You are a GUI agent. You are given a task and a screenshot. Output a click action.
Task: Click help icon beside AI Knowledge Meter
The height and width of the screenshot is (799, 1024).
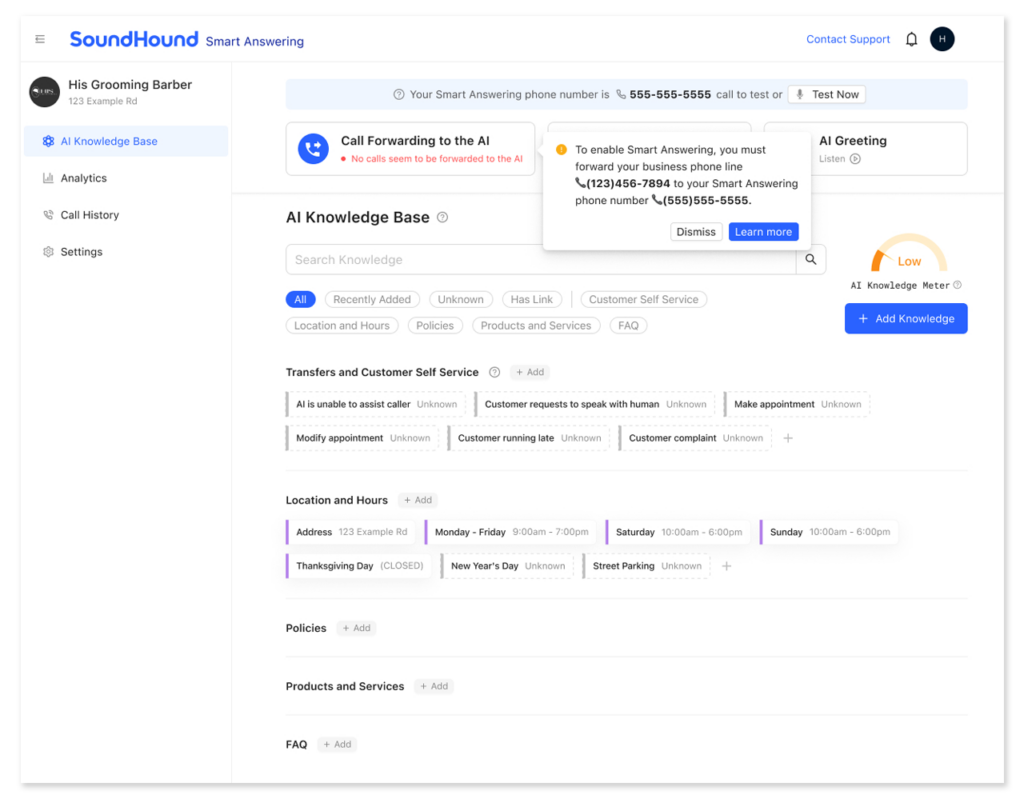pos(957,285)
